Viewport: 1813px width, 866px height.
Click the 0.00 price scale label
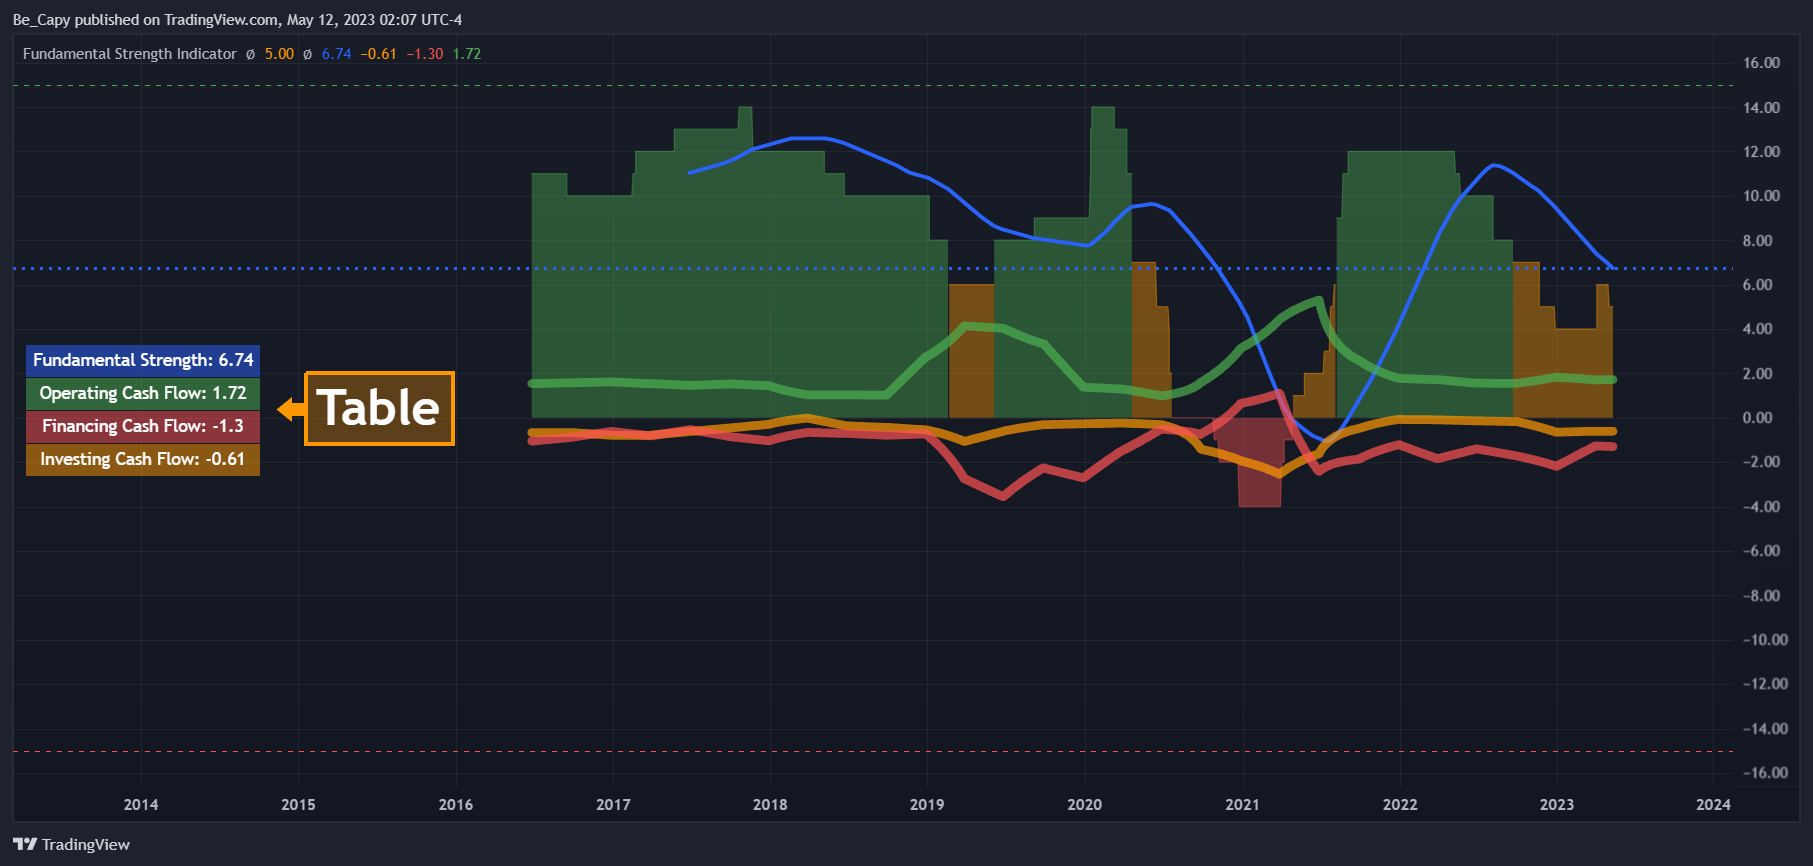[x=1758, y=418]
